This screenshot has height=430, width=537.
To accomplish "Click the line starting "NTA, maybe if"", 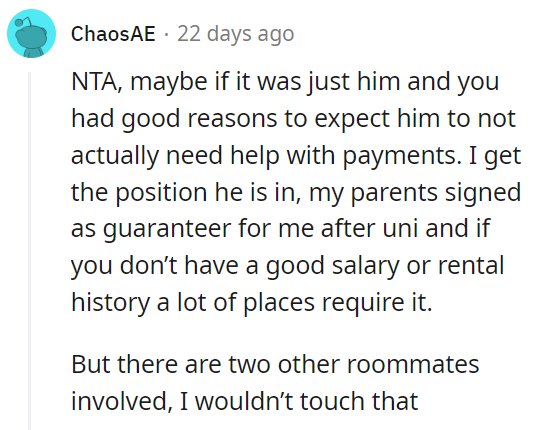I will tap(285, 82).
